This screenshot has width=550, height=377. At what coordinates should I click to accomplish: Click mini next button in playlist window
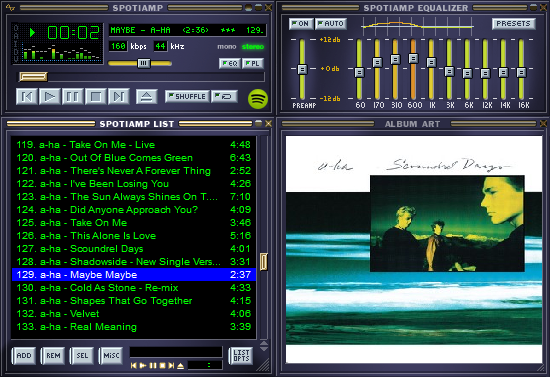coord(171,366)
